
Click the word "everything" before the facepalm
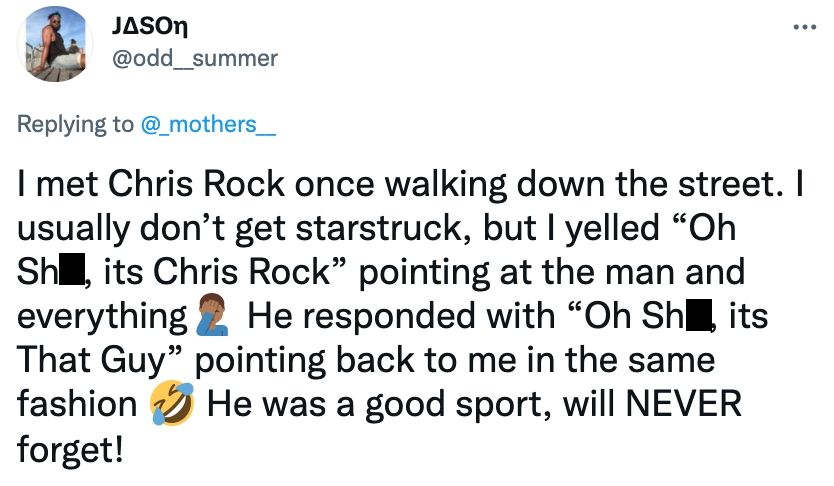[x=98, y=318]
